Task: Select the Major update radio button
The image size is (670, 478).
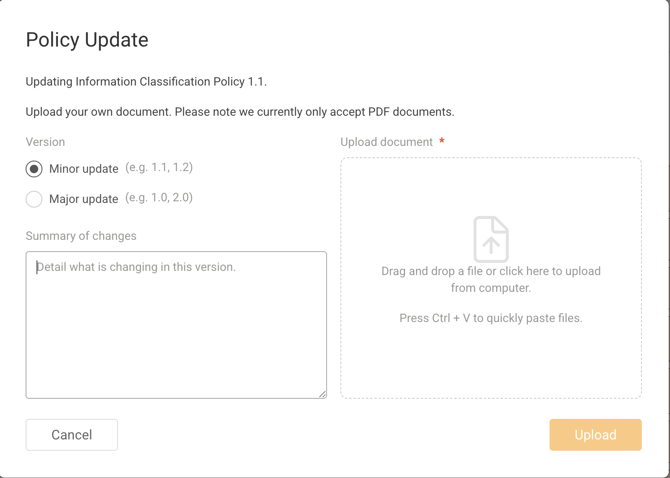Action: tap(34, 199)
